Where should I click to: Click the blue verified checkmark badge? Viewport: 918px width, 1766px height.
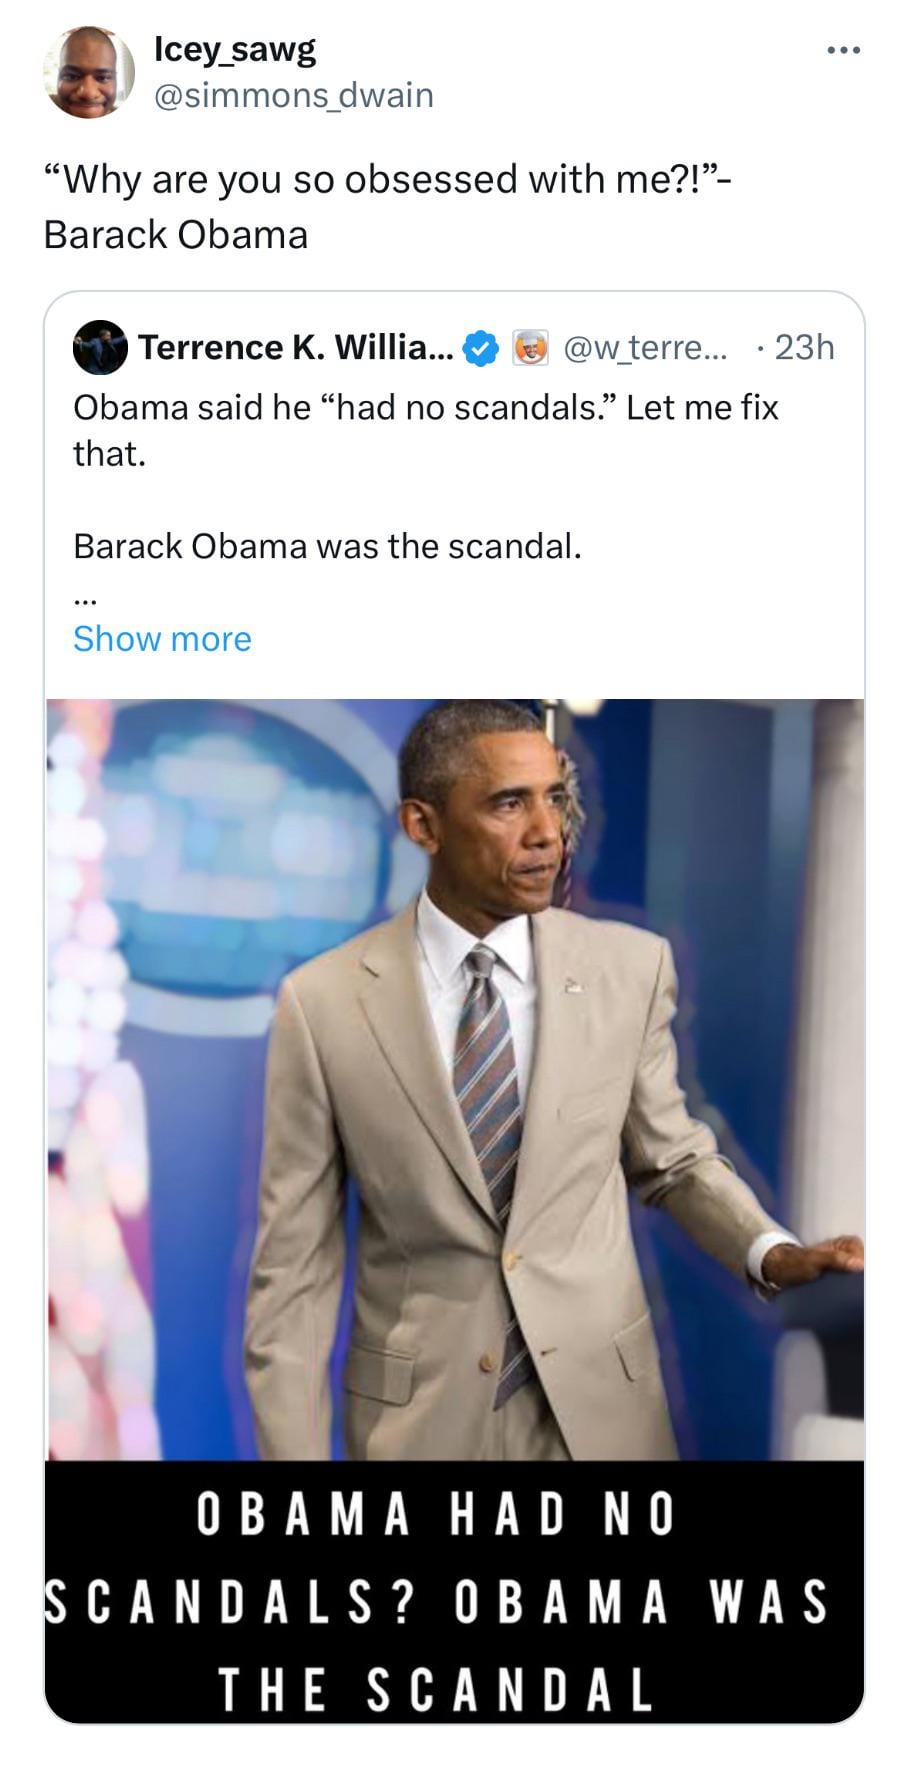(x=483, y=347)
